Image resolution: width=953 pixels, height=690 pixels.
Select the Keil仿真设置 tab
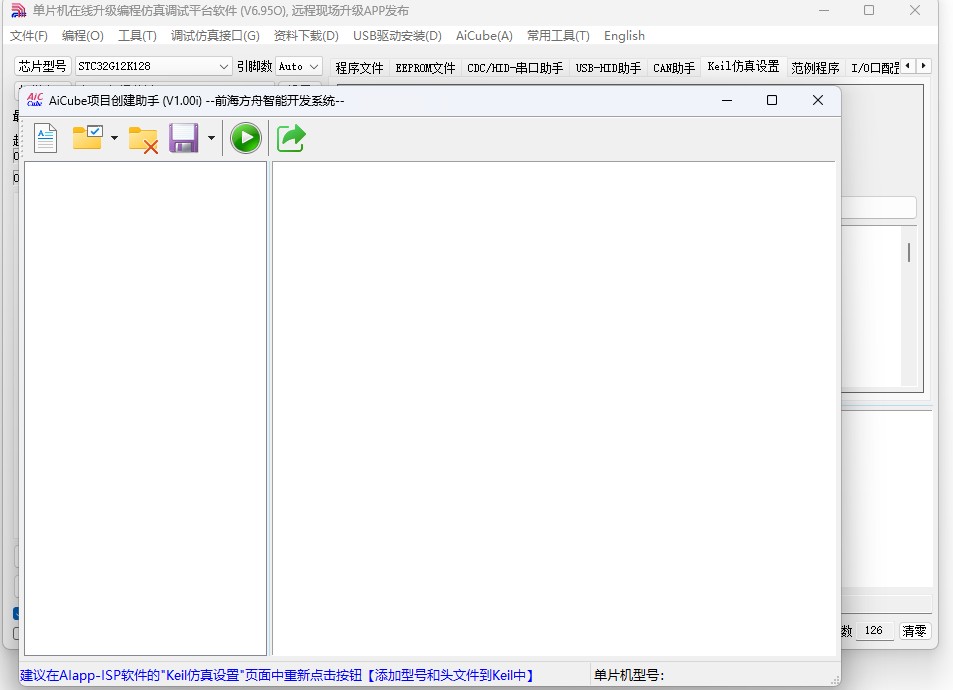click(x=743, y=66)
